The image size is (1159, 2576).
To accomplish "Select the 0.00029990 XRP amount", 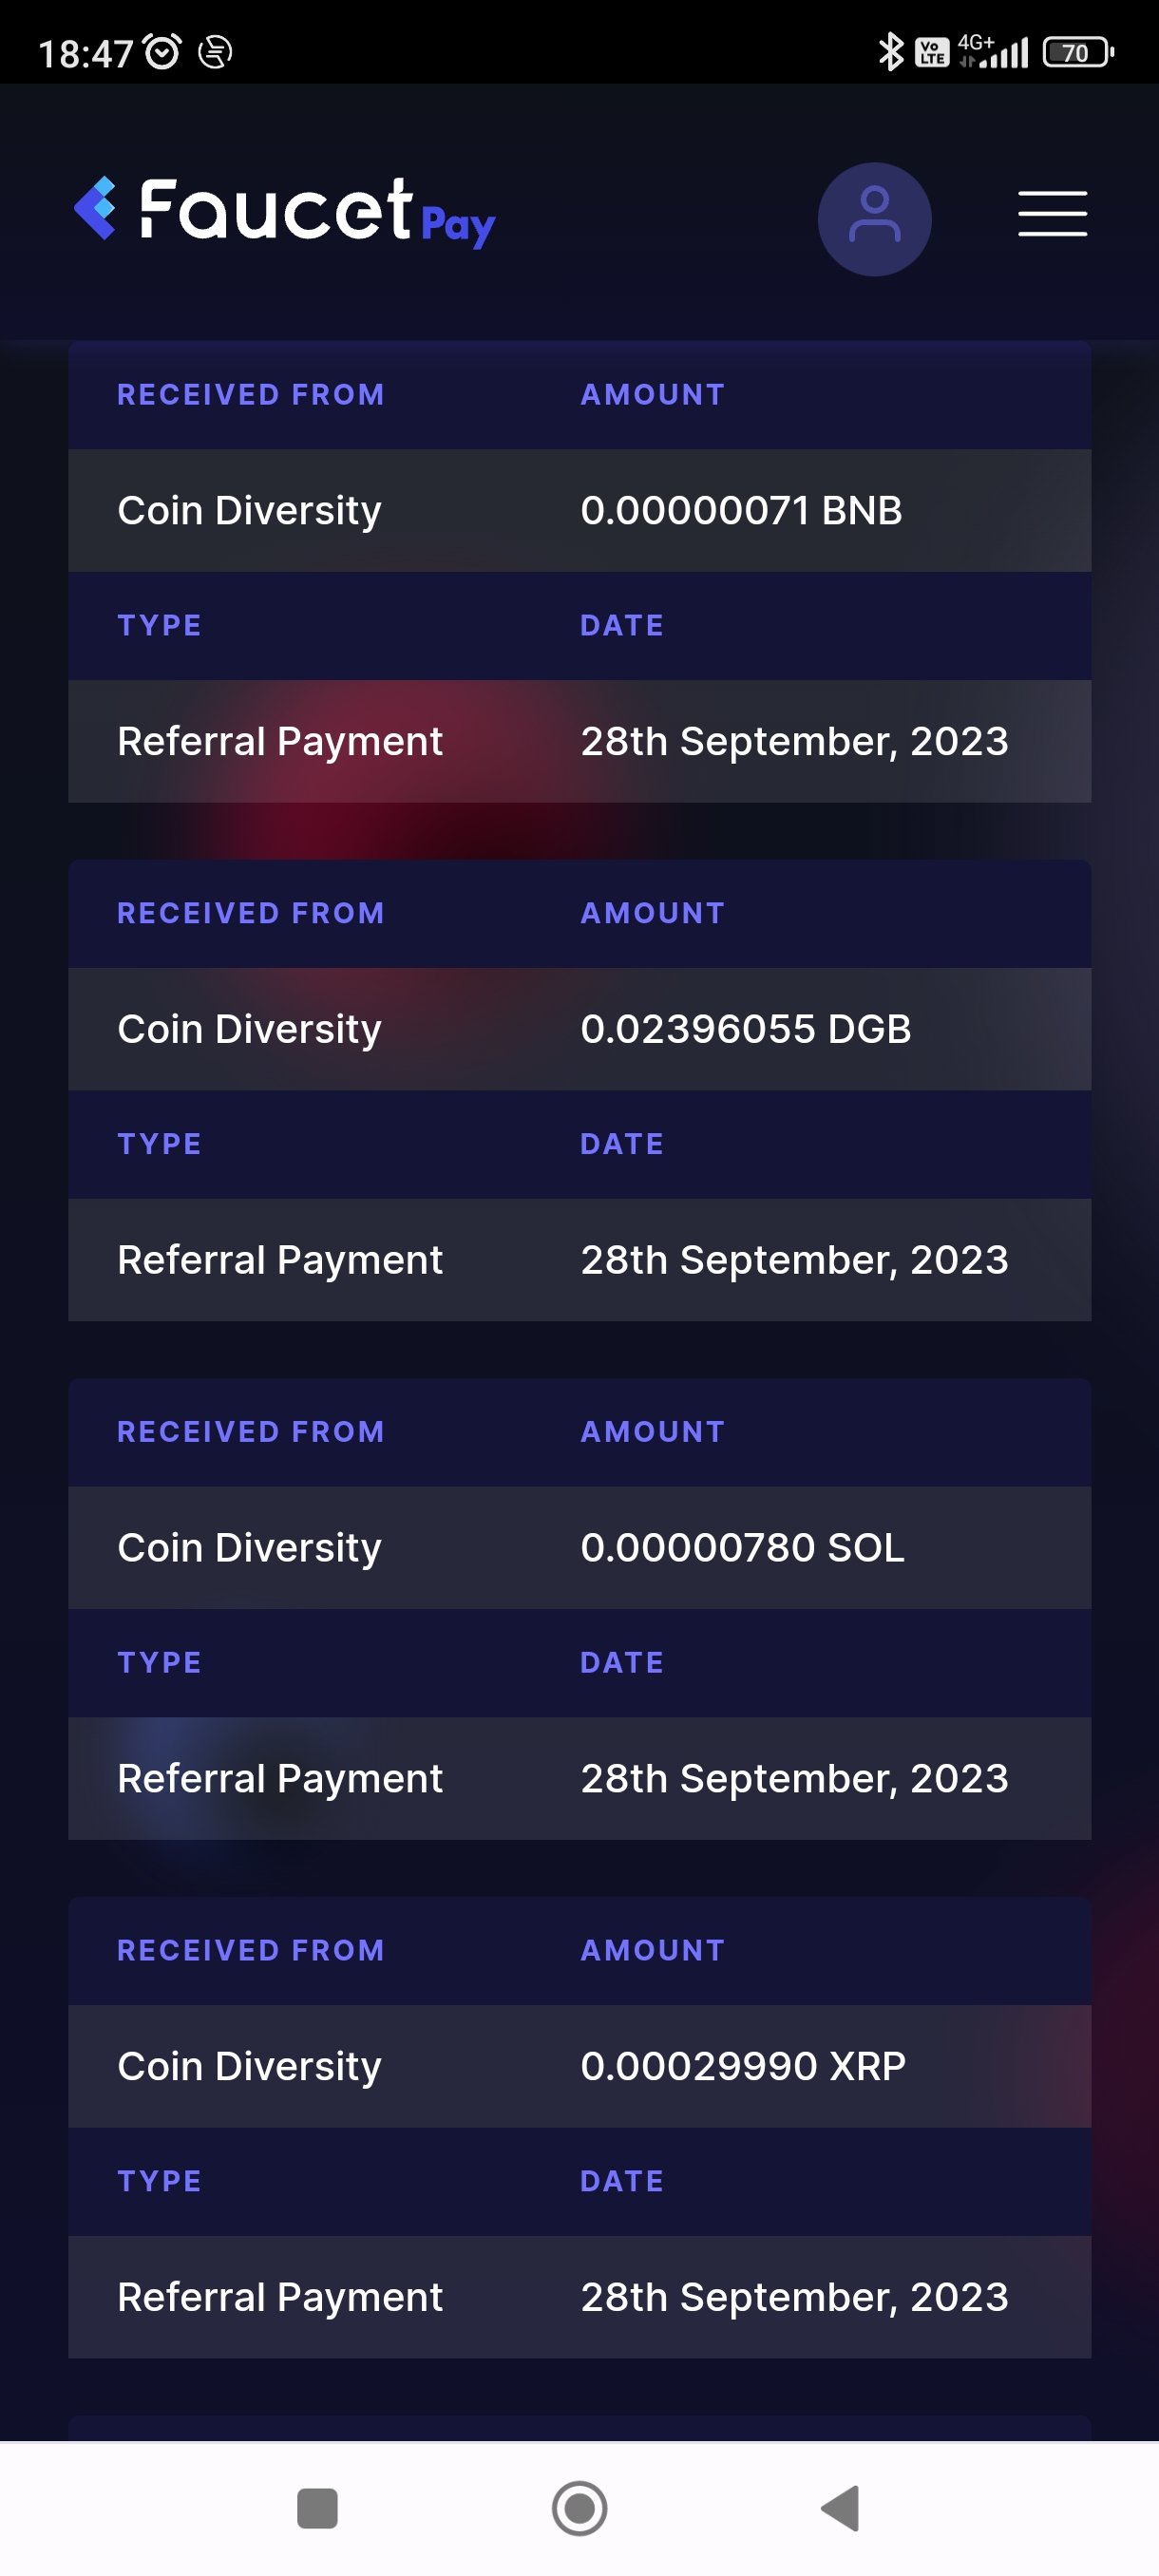I will (742, 2066).
